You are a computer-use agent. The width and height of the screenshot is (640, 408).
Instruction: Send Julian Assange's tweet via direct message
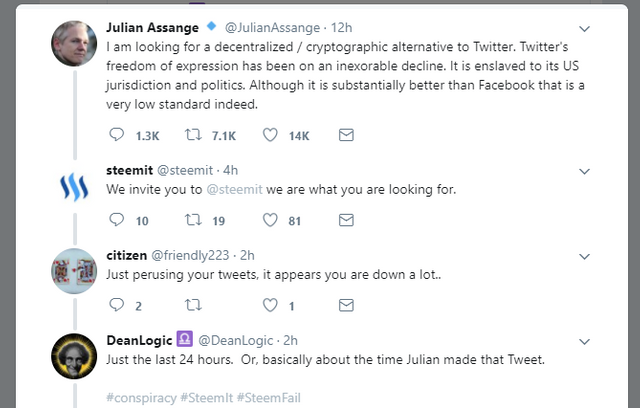click(346, 135)
